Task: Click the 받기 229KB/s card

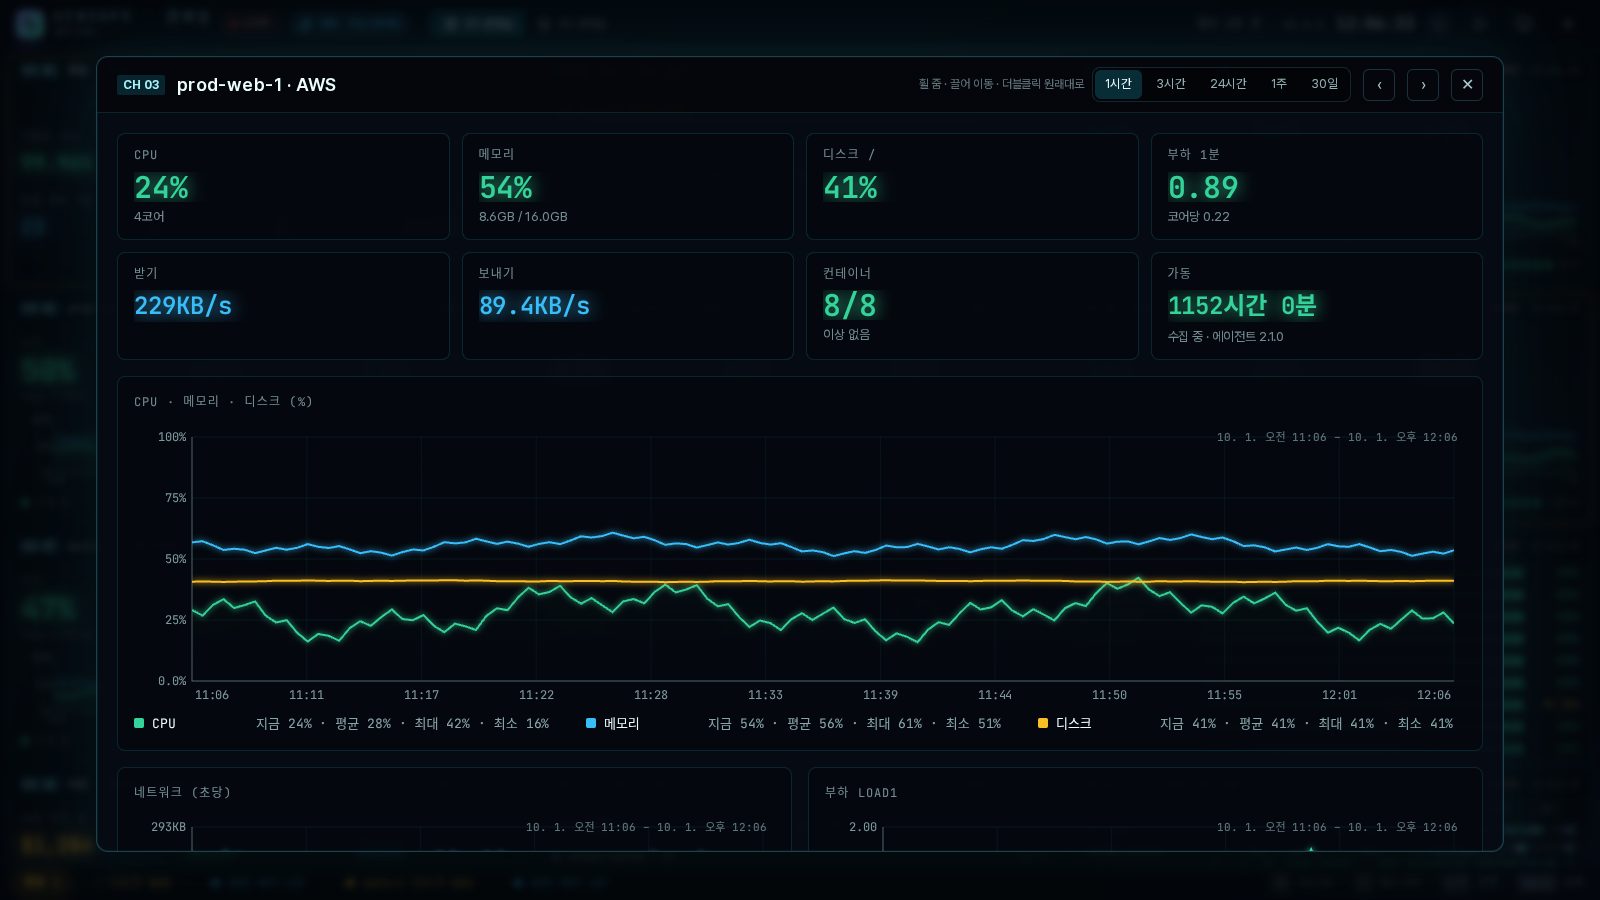Action: pyautogui.click(x=283, y=306)
